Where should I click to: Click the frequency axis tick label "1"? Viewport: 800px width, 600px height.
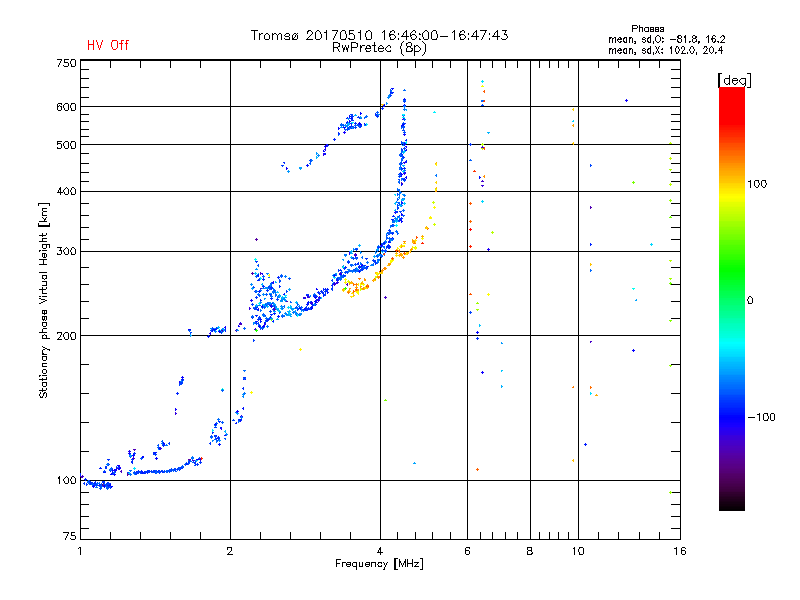coord(80,551)
